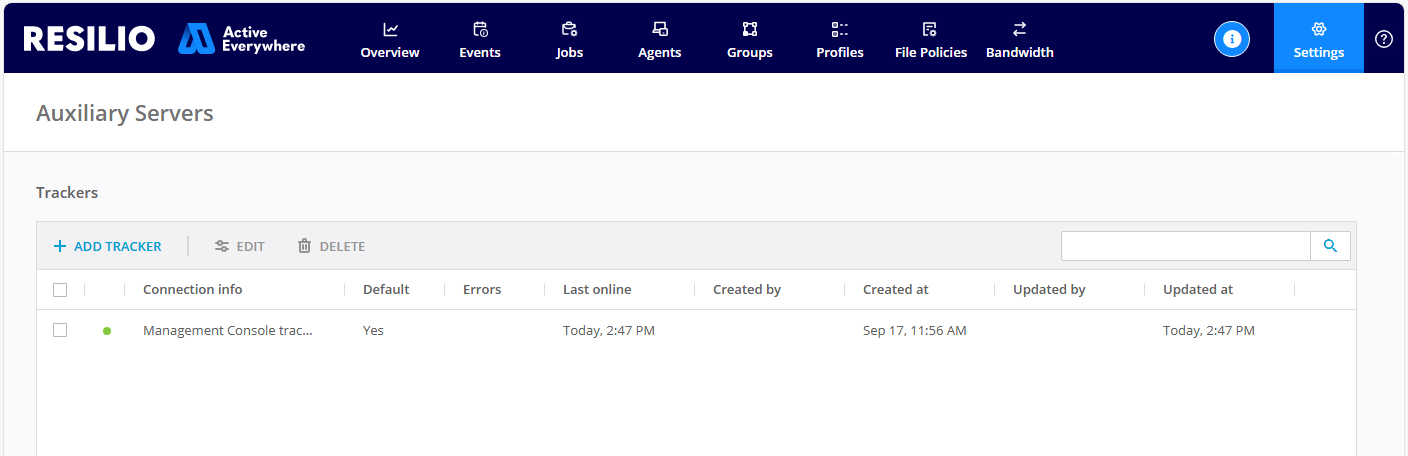The width and height of the screenshot is (1408, 456).
Task: Open the Jobs page
Action: tap(569, 40)
